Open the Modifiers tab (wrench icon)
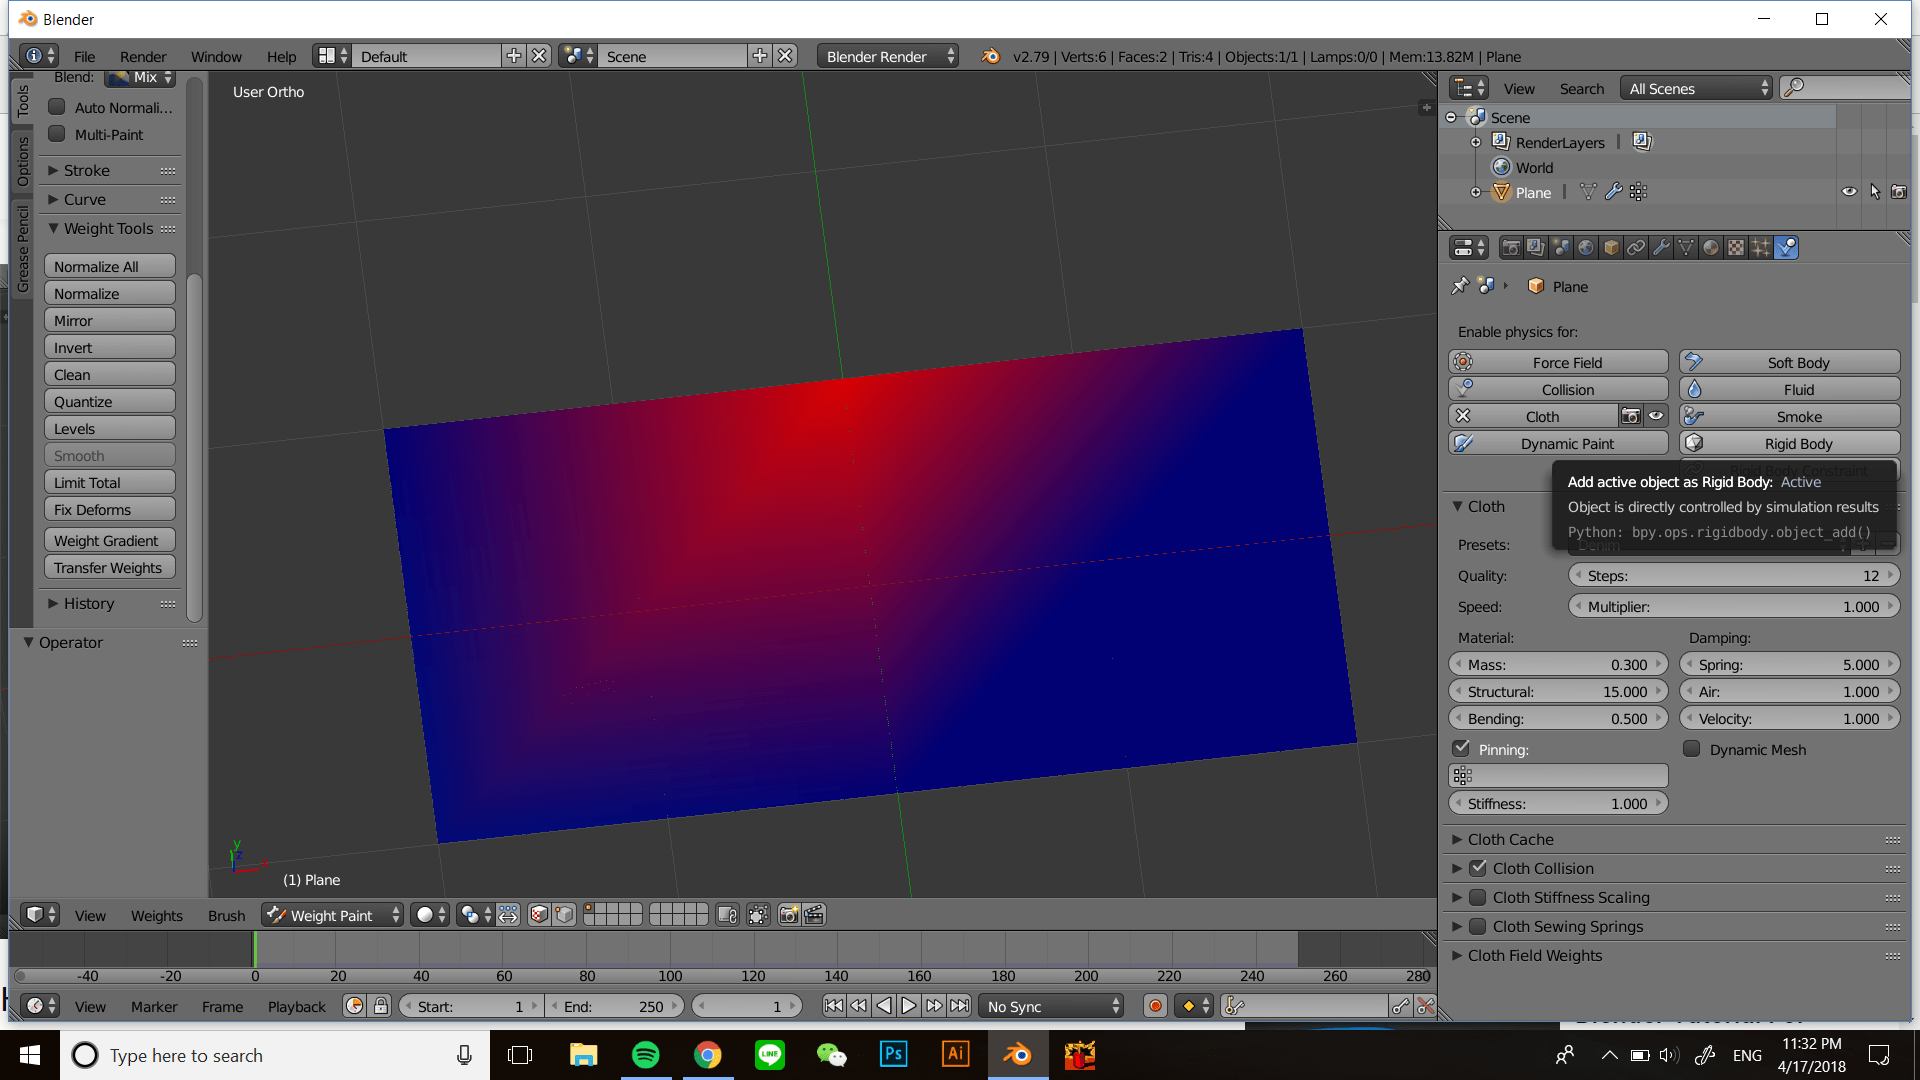 point(1661,247)
